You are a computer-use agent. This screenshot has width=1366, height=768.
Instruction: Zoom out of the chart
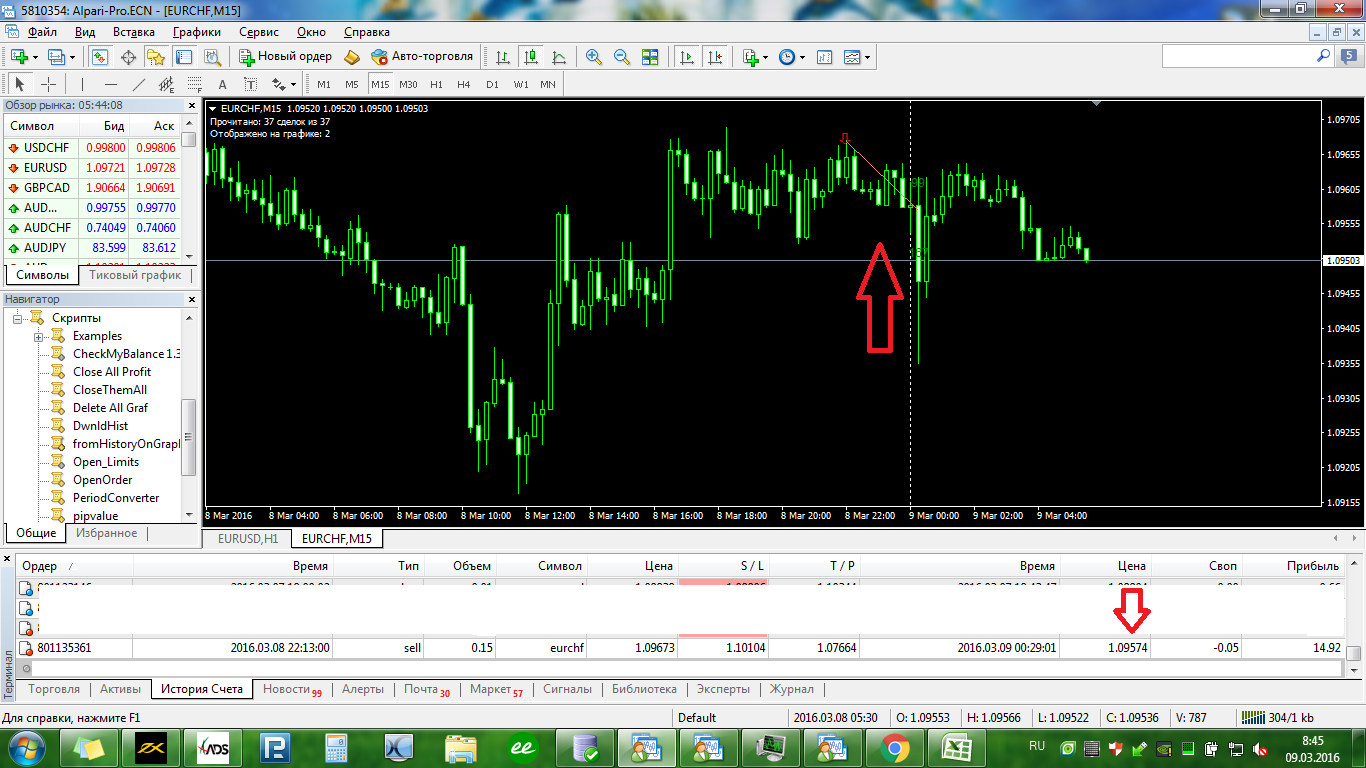tap(622, 57)
